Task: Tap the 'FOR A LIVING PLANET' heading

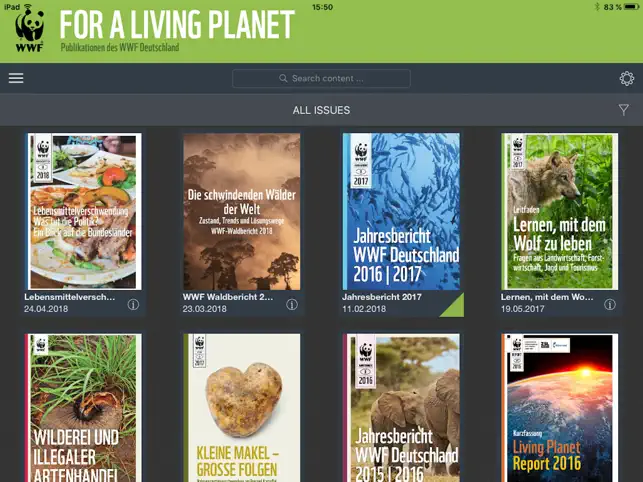Action: (x=177, y=24)
